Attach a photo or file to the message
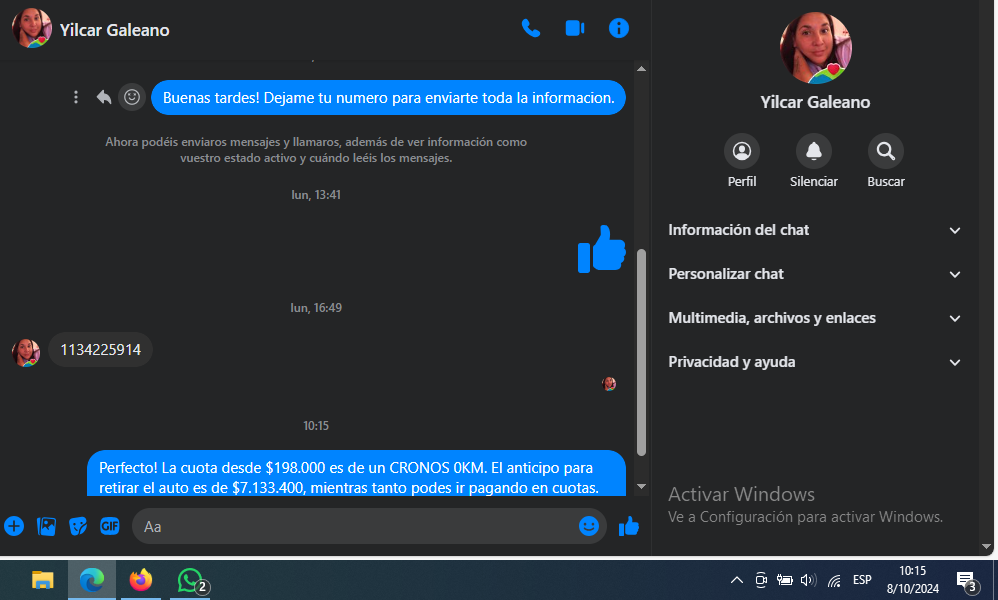 46,527
